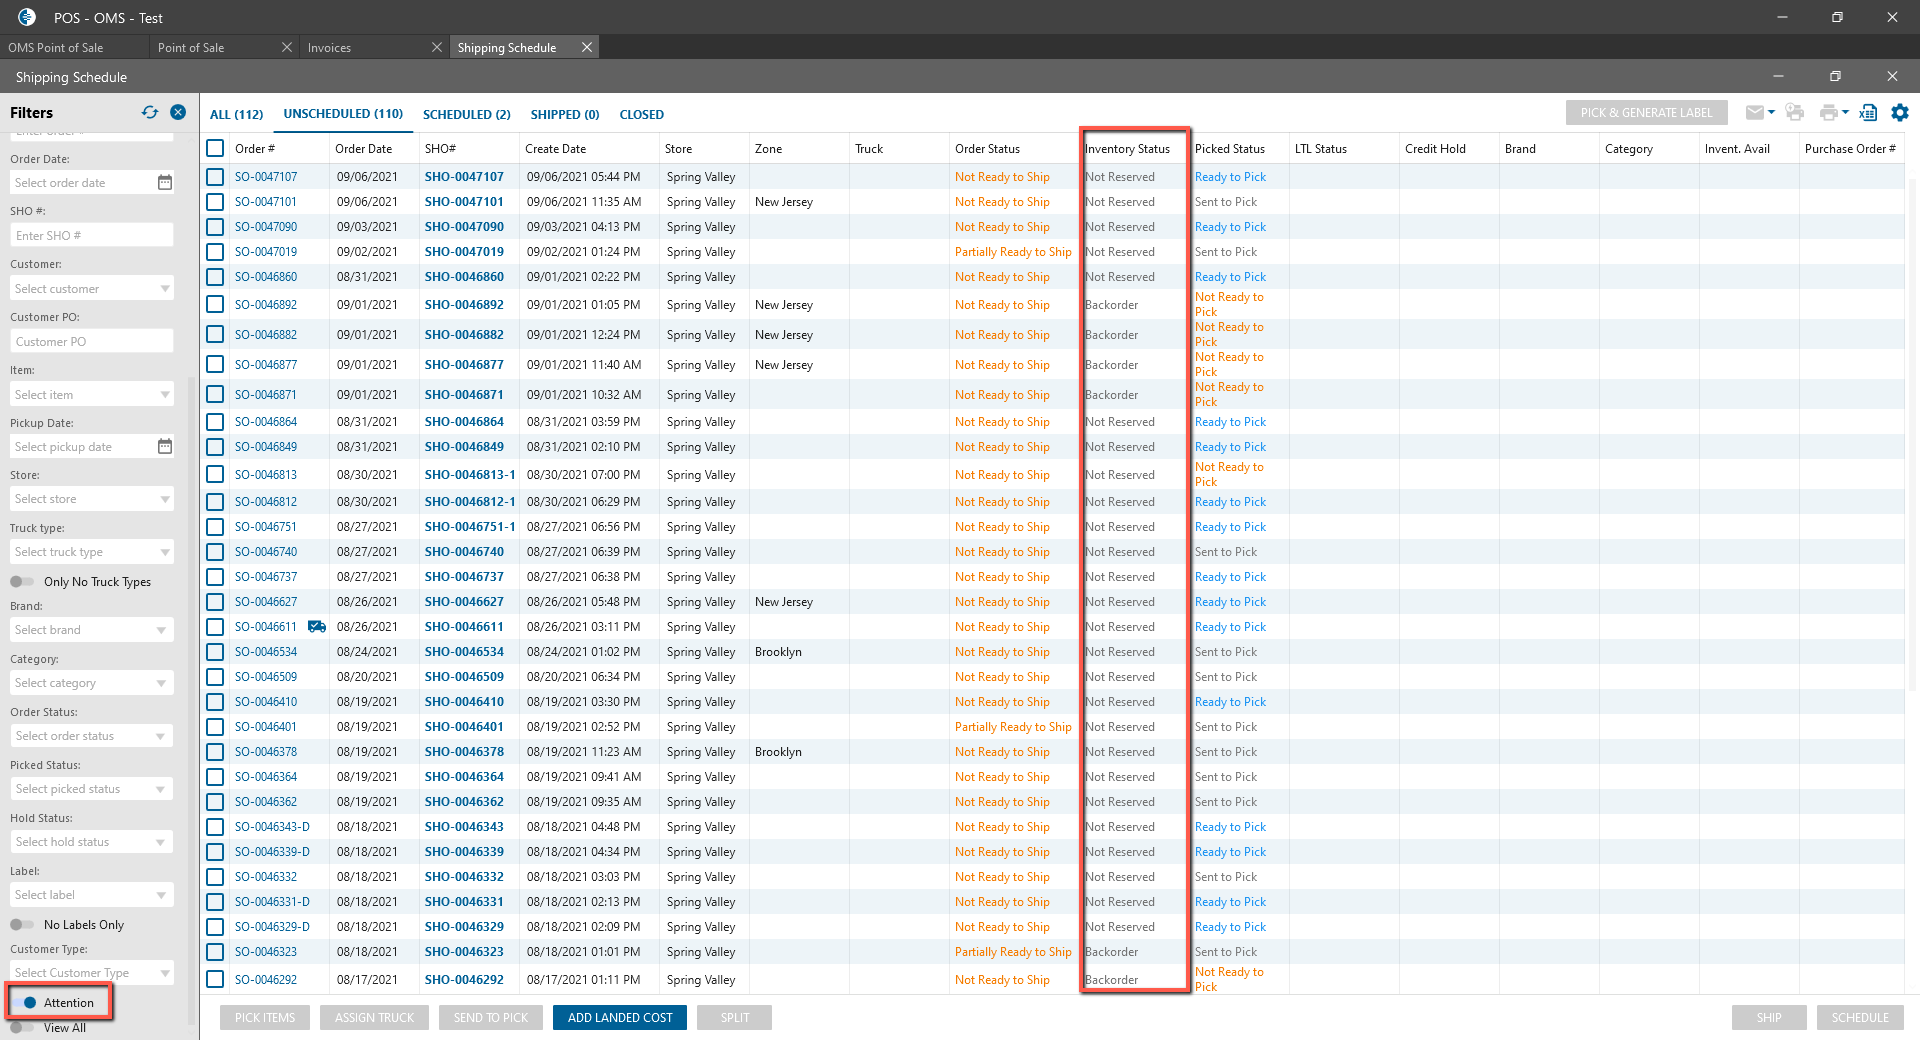Refresh the Filters panel
The image size is (1920, 1040).
point(150,113)
